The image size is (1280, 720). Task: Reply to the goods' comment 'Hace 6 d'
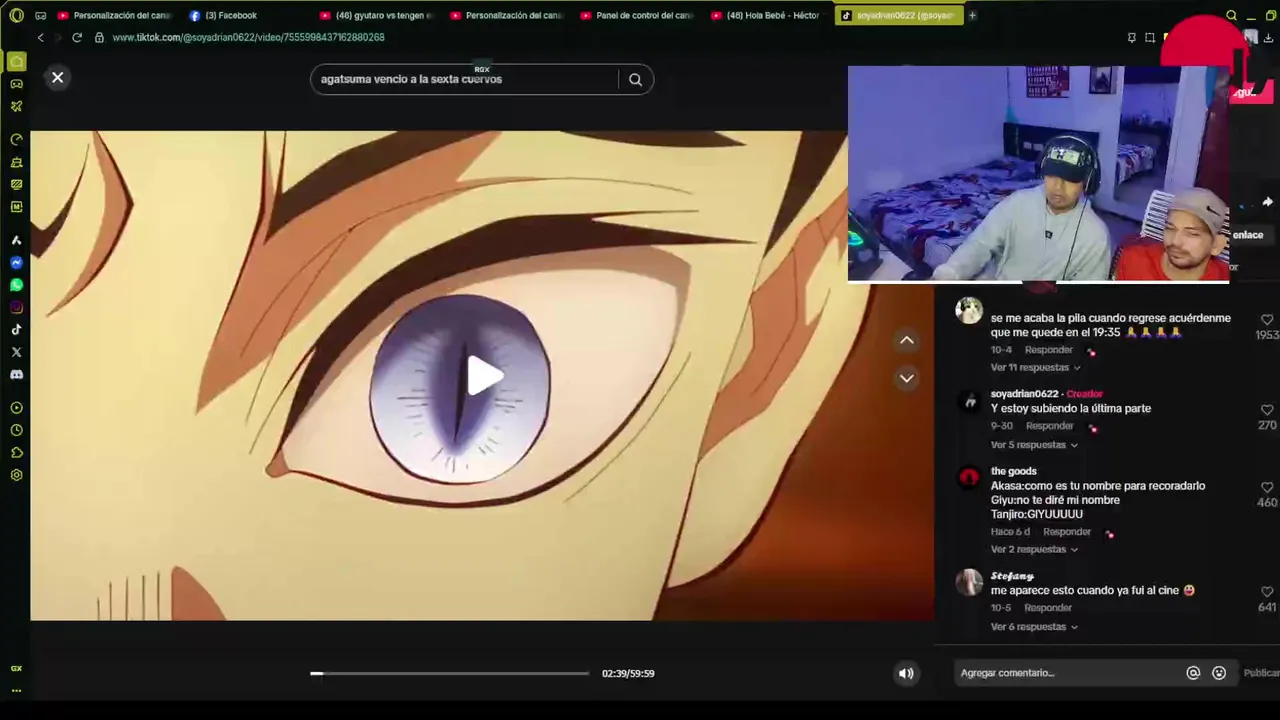tap(1067, 532)
